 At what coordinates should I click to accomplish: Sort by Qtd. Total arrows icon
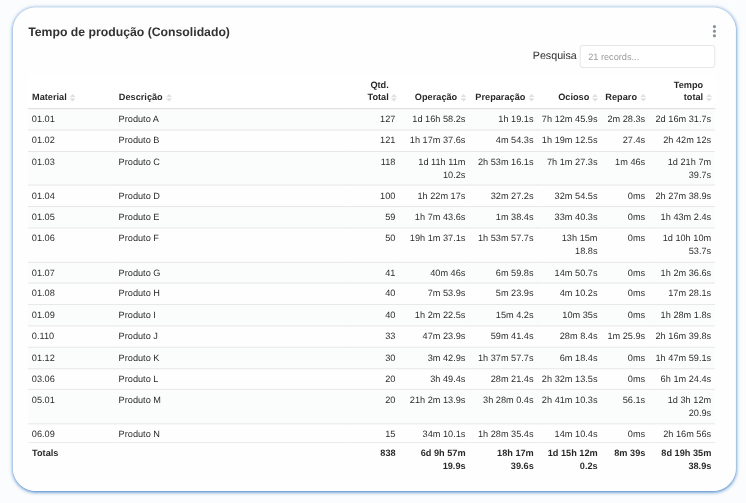point(394,98)
